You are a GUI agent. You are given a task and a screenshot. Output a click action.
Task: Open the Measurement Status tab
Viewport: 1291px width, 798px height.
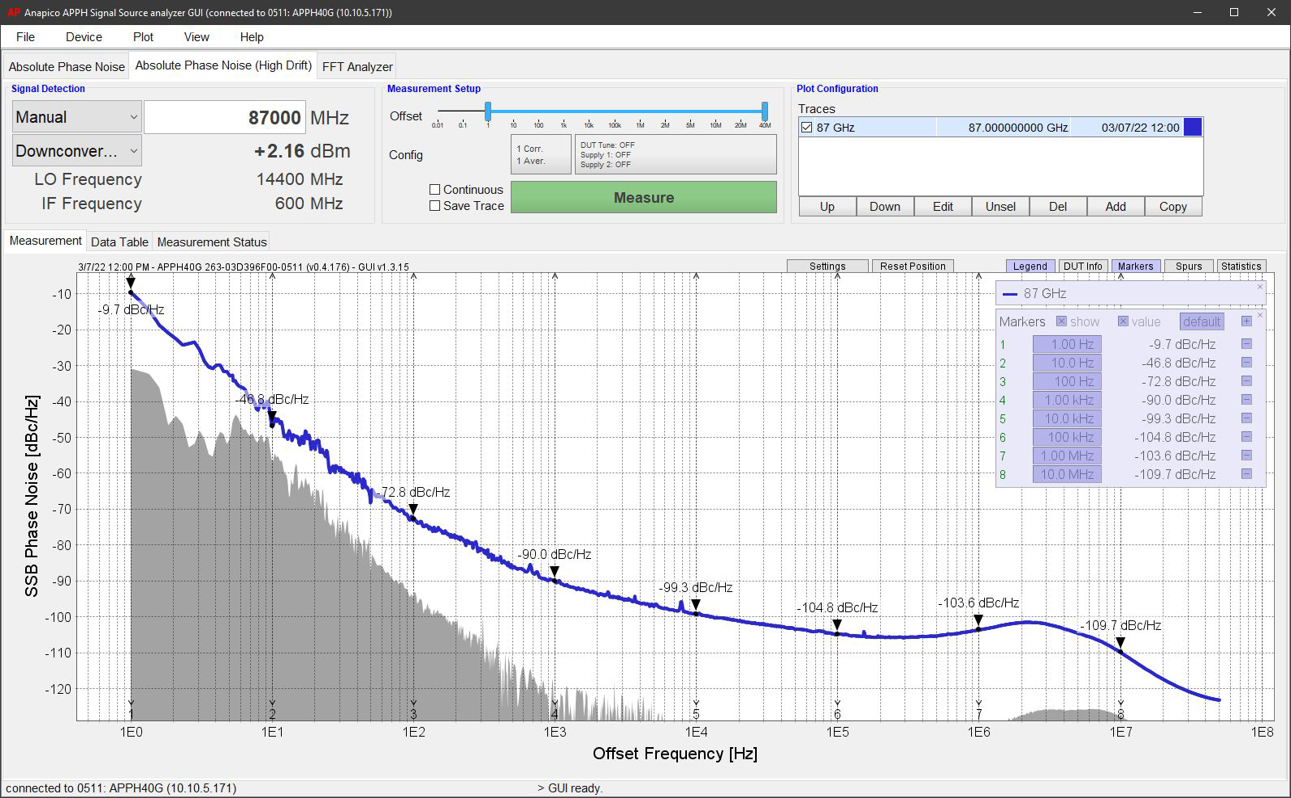pos(212,242)
